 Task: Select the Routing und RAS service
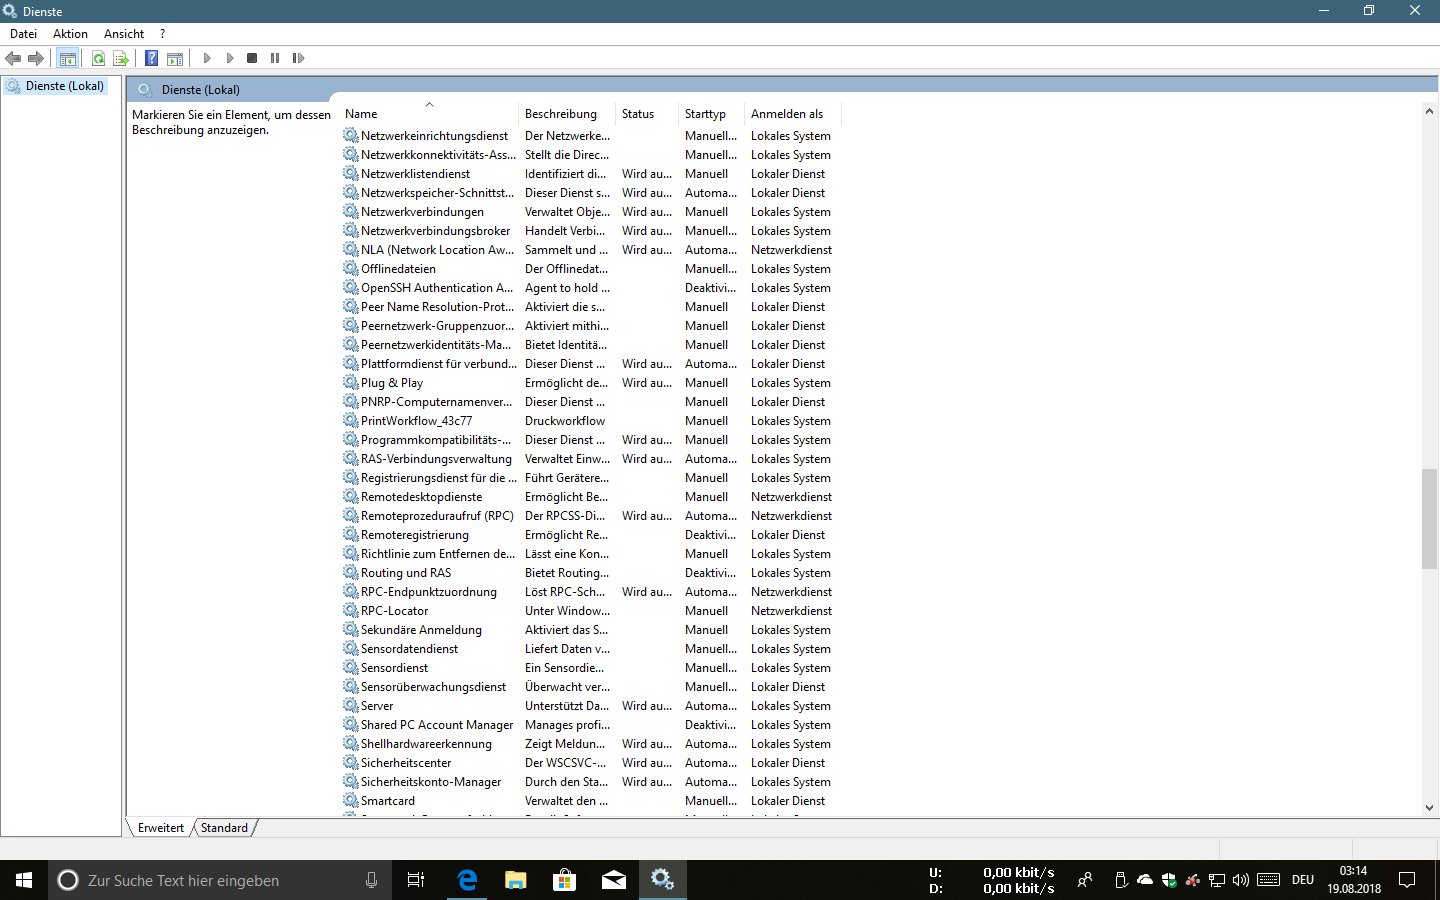coord(406,573)
